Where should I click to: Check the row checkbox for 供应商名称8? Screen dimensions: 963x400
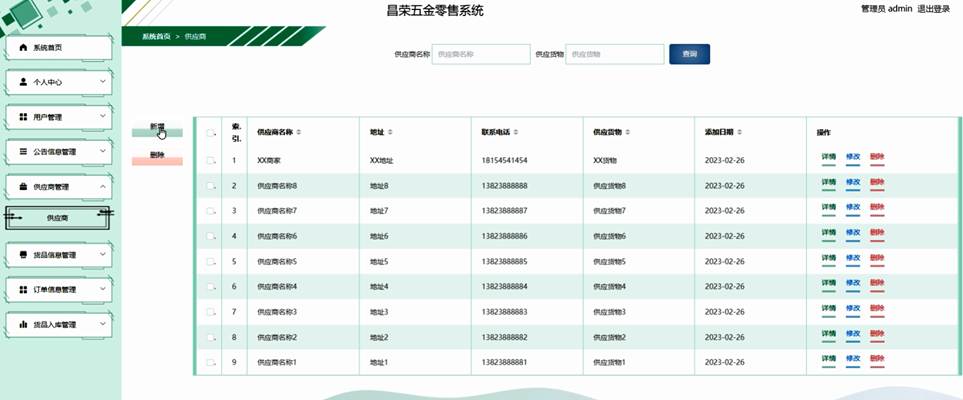coord(210,186)
